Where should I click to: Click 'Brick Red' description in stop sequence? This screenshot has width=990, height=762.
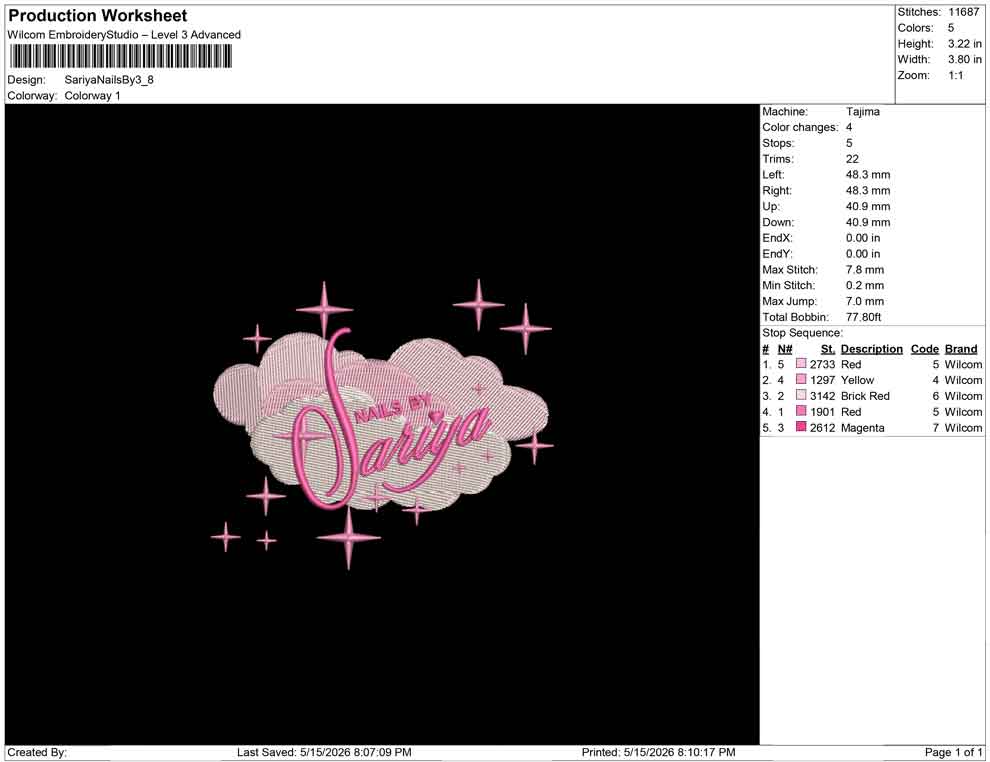865,396
